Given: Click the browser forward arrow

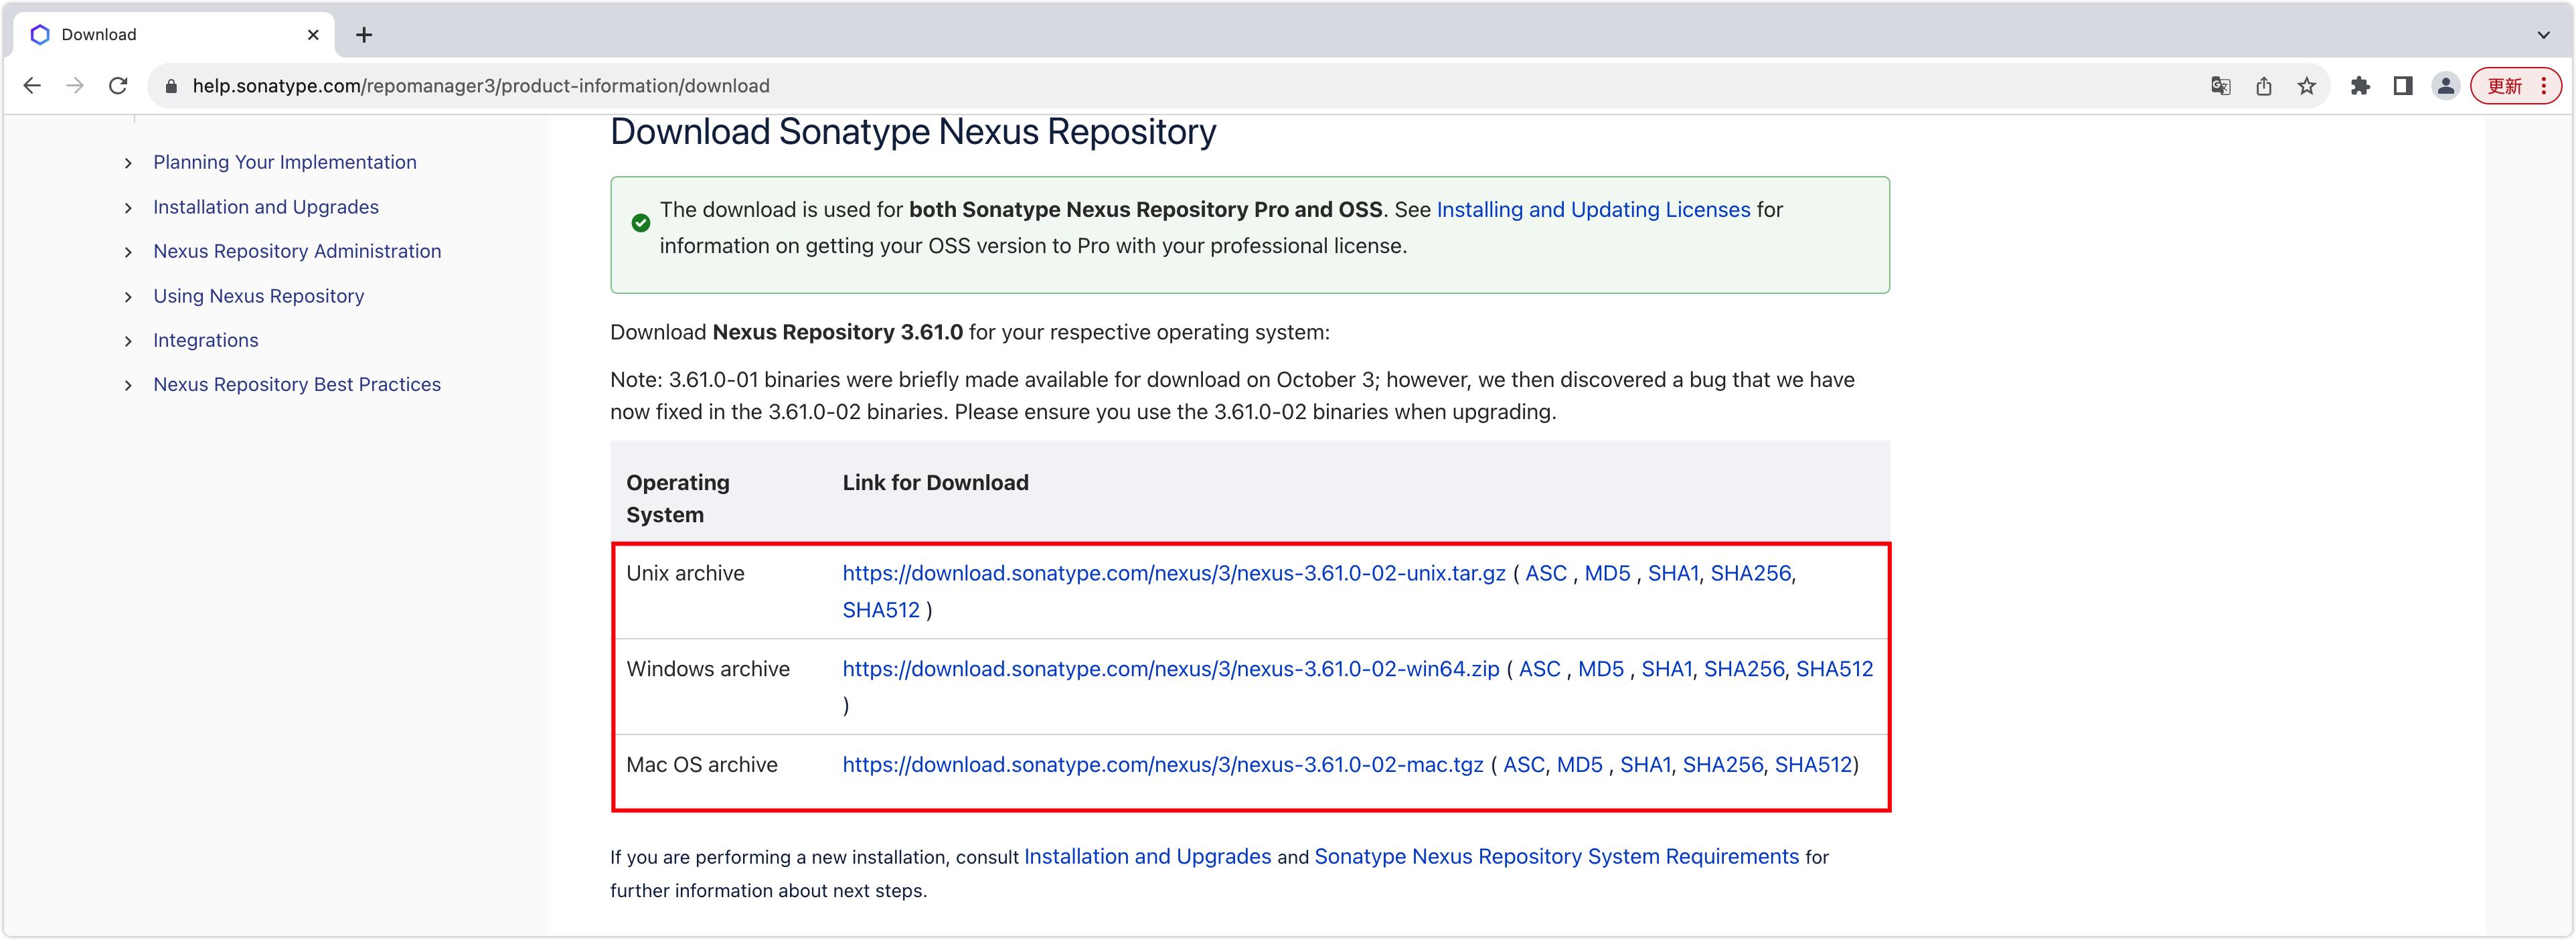Looking at the screenshot, I should pyautogui.click(x=75, y=86).
